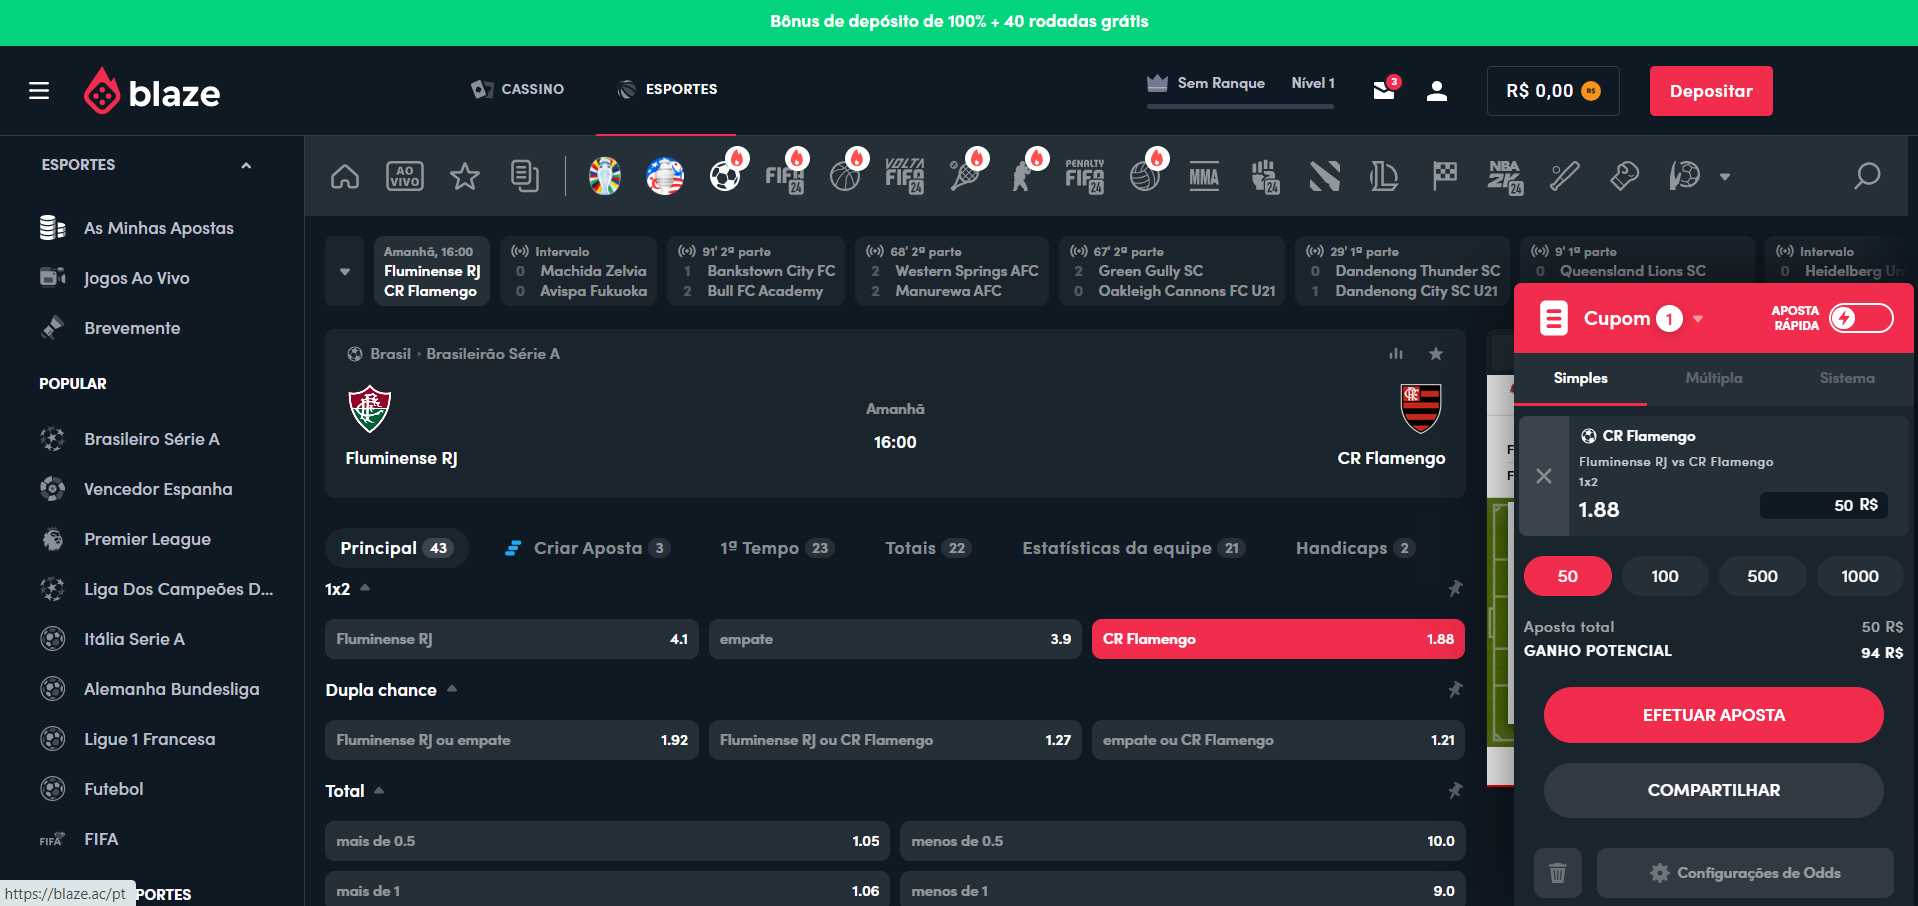Select the Counter-Strike soldier icon

pyautogui.click(x=1023, y=177)
